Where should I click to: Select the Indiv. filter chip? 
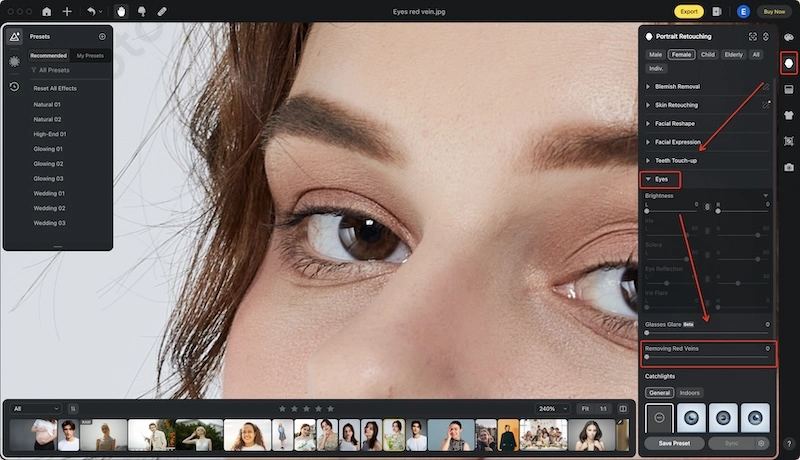656,68
